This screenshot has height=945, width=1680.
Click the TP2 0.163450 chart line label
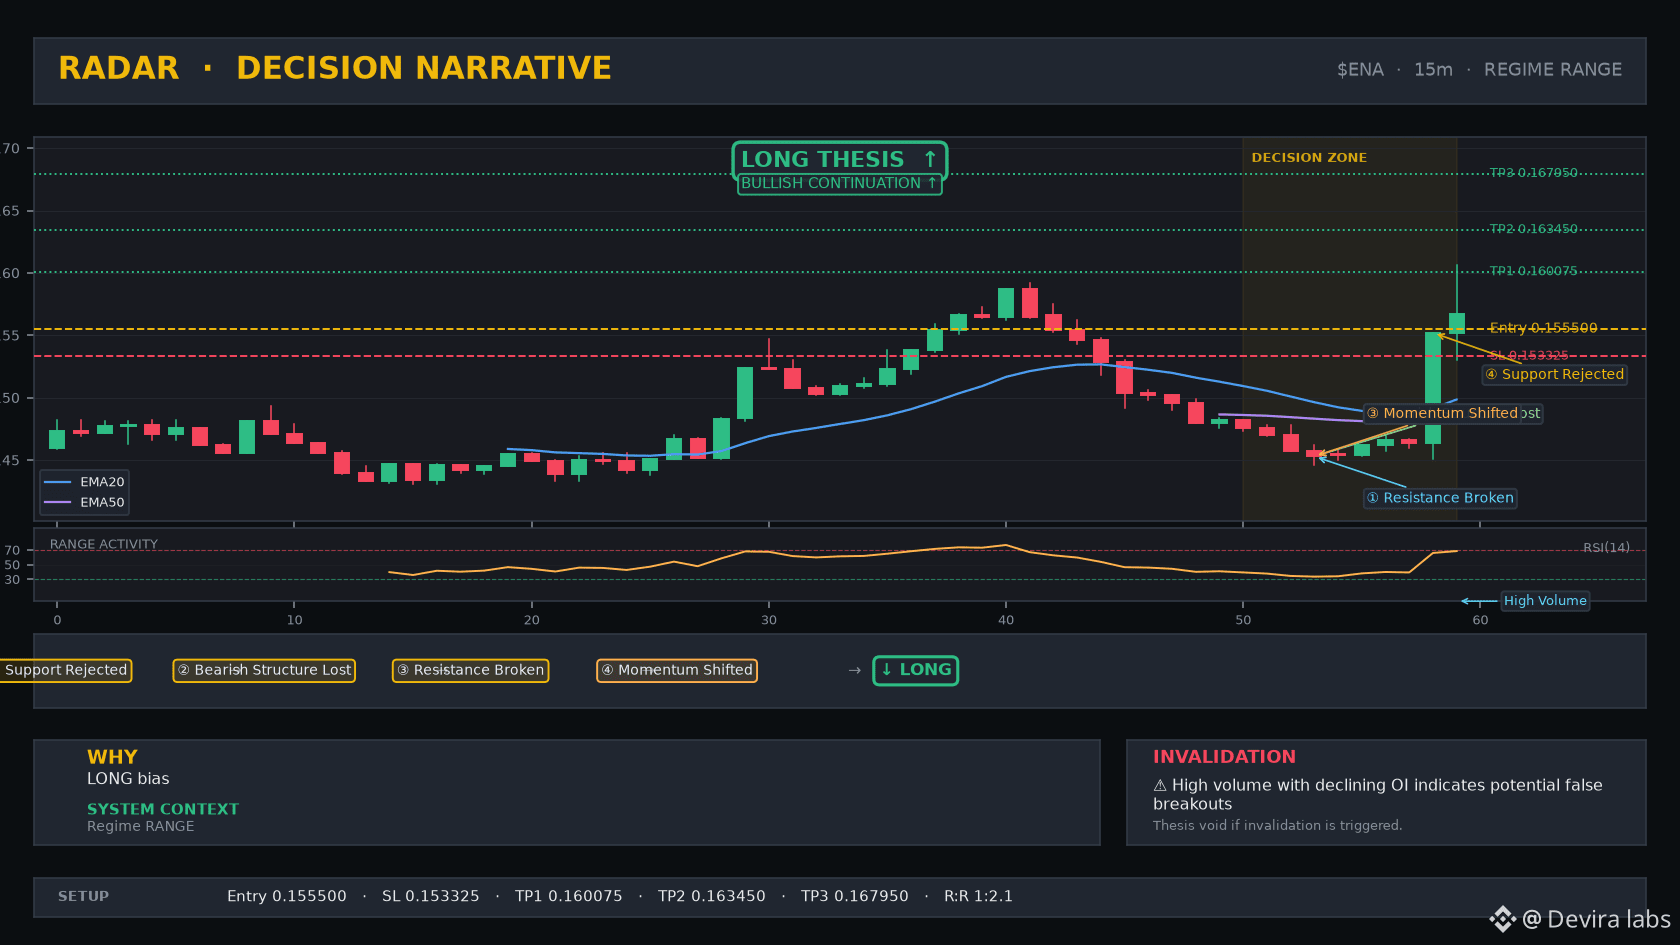1534,229
